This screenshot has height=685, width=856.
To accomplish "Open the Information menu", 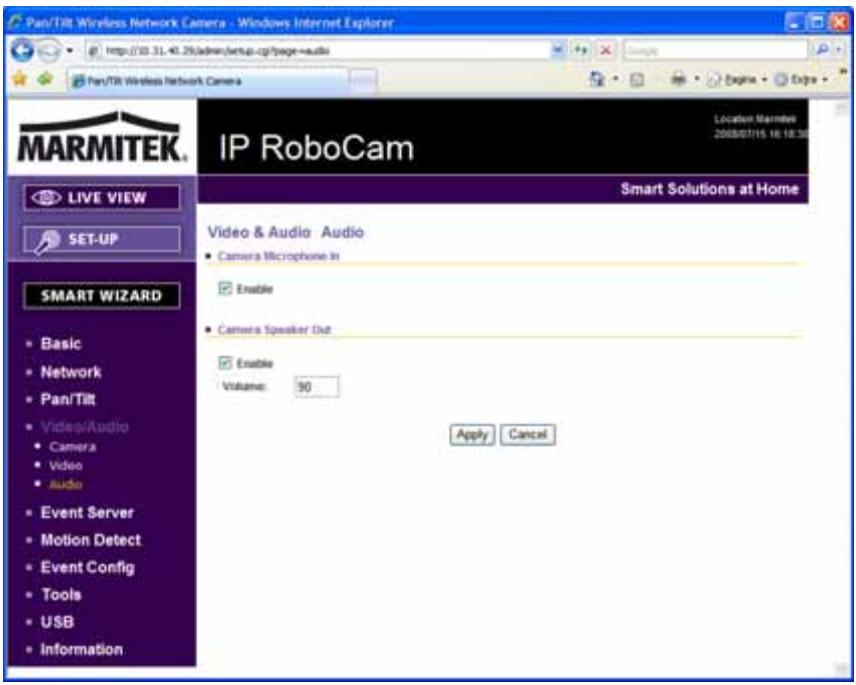I will [x=82, y=649].
